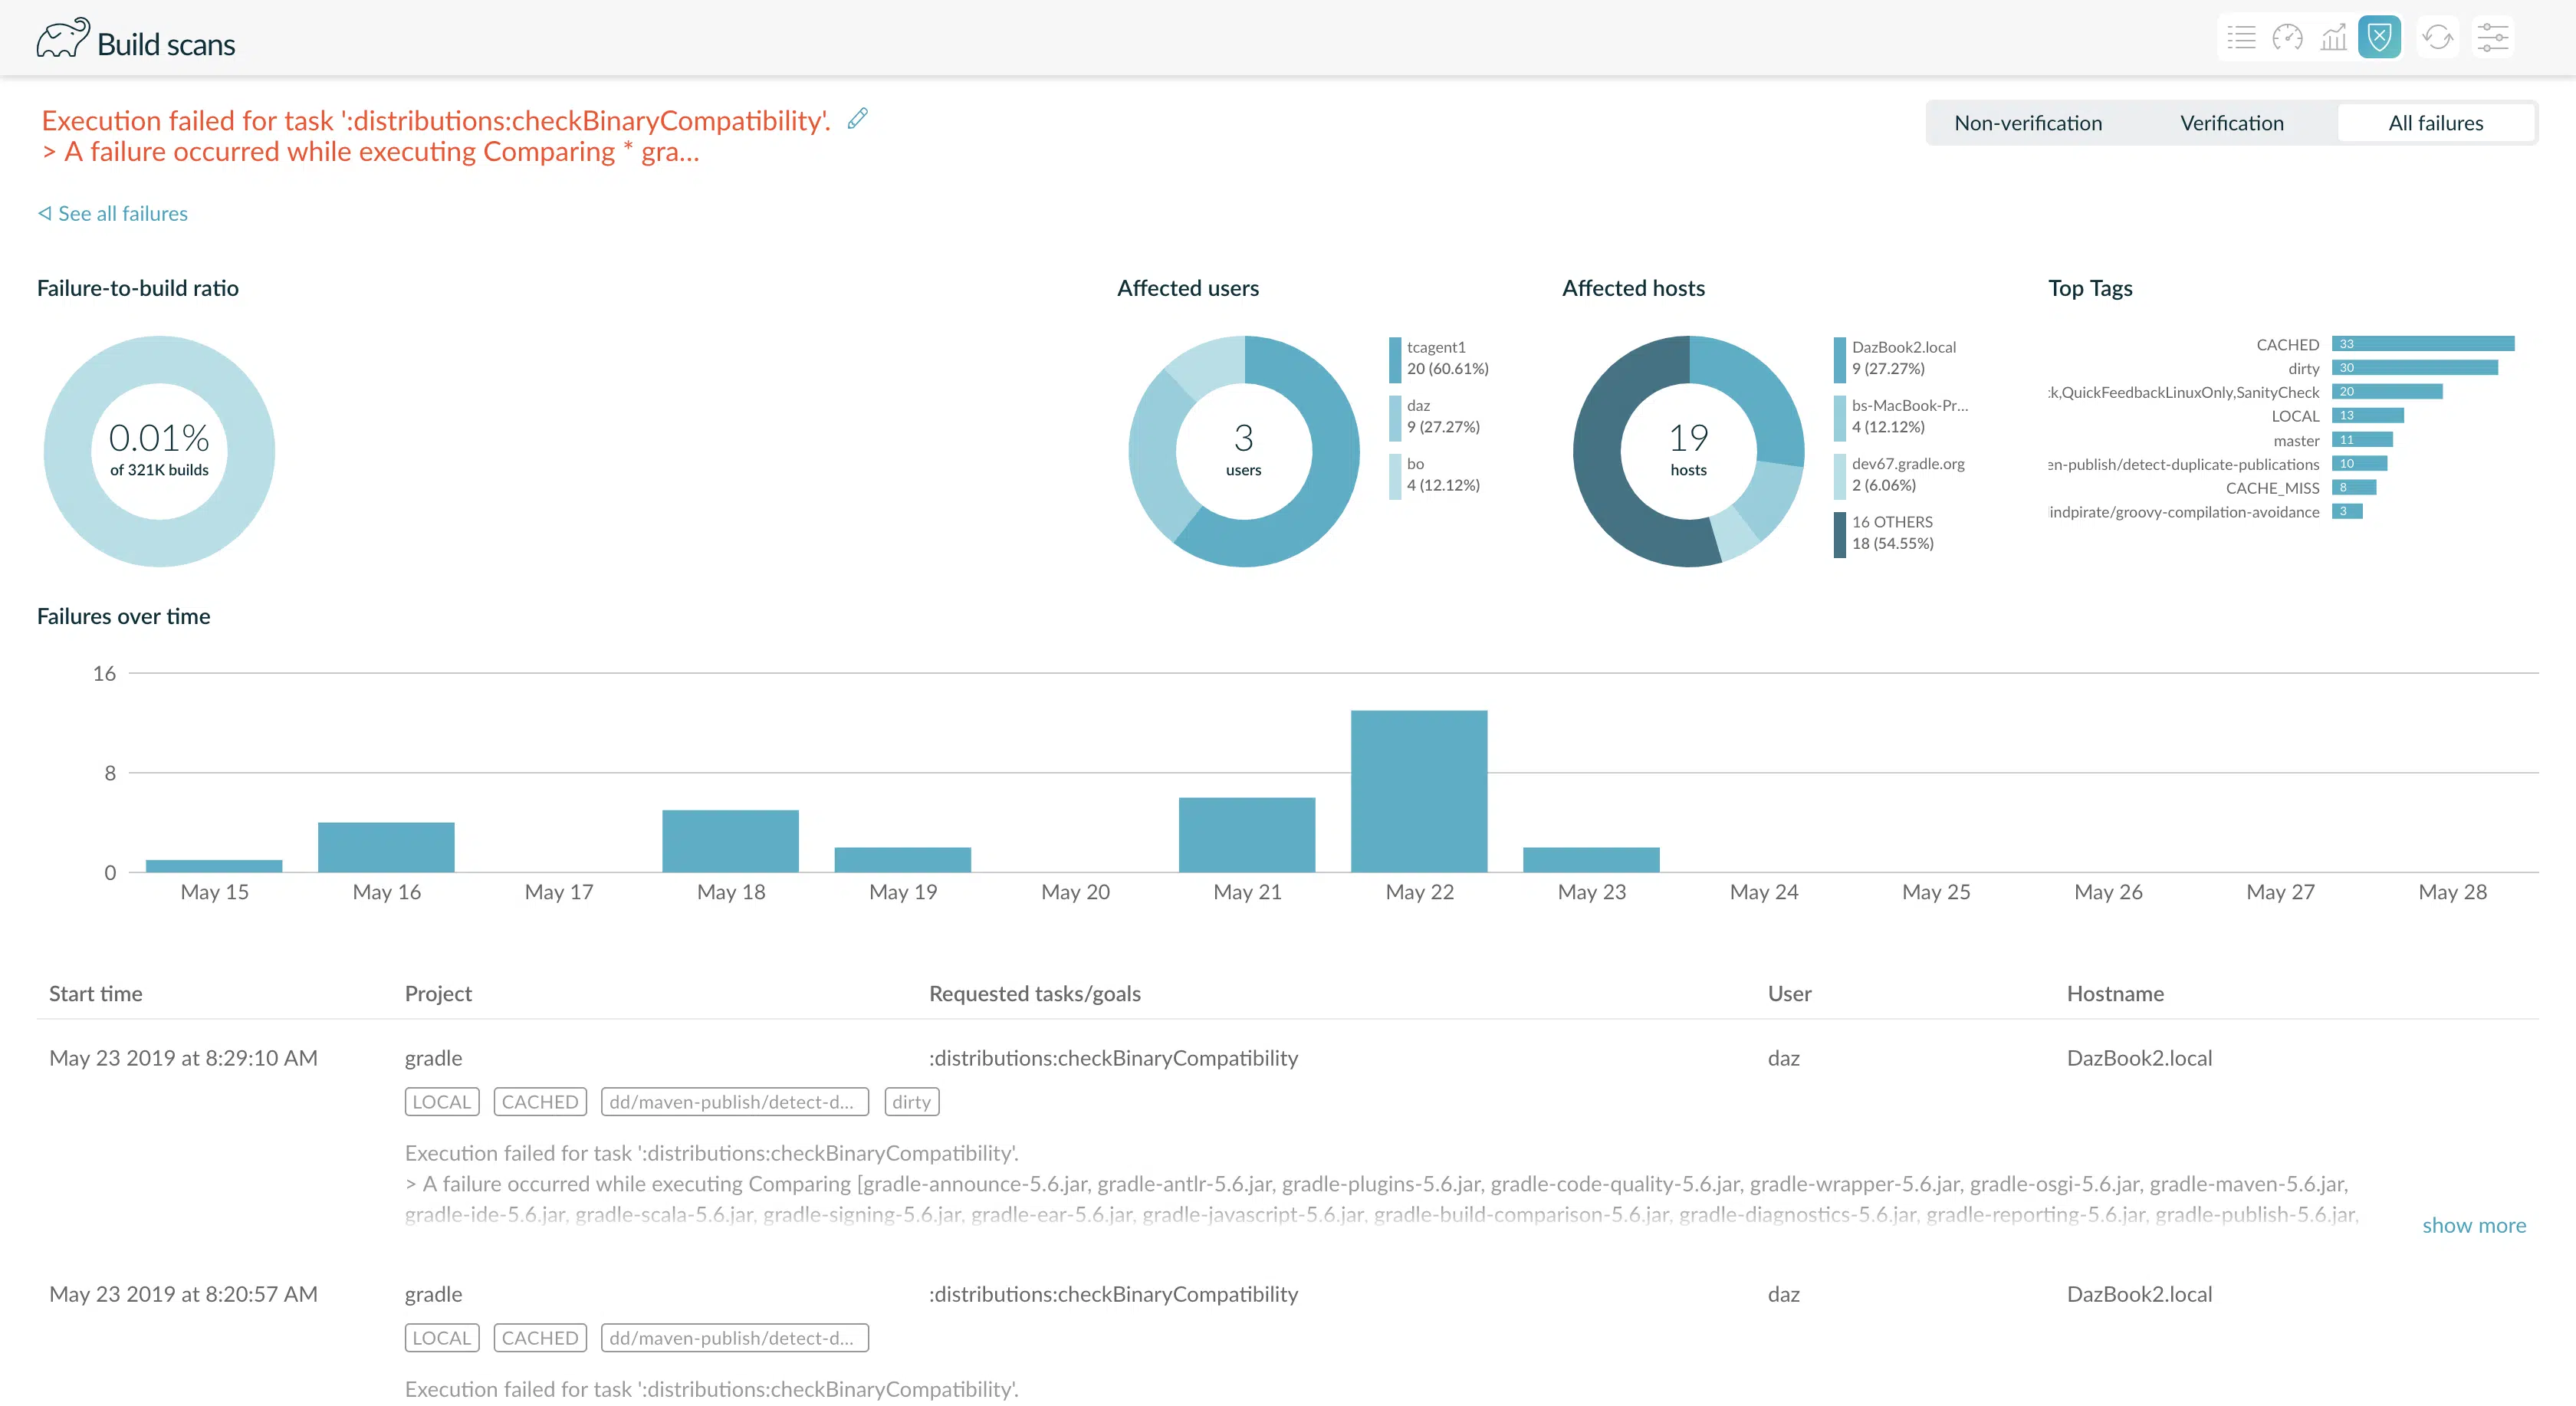Switch to Non-verification failures
This screenshot has height=1406, width=2576.
point(2028,123)
